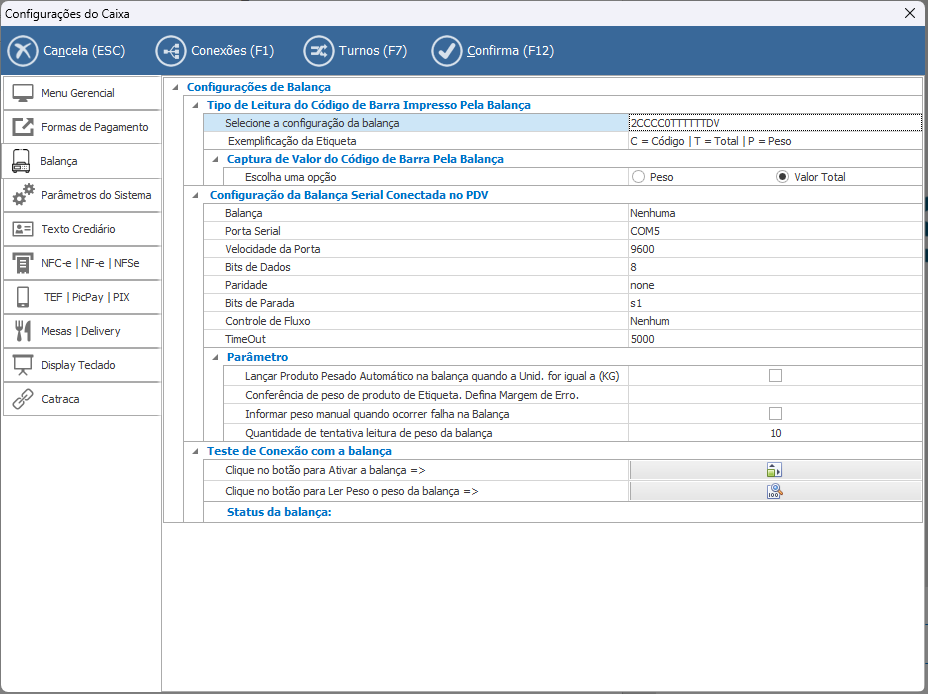Collapse Teste de Conexão com a balança

coord(194,451)
